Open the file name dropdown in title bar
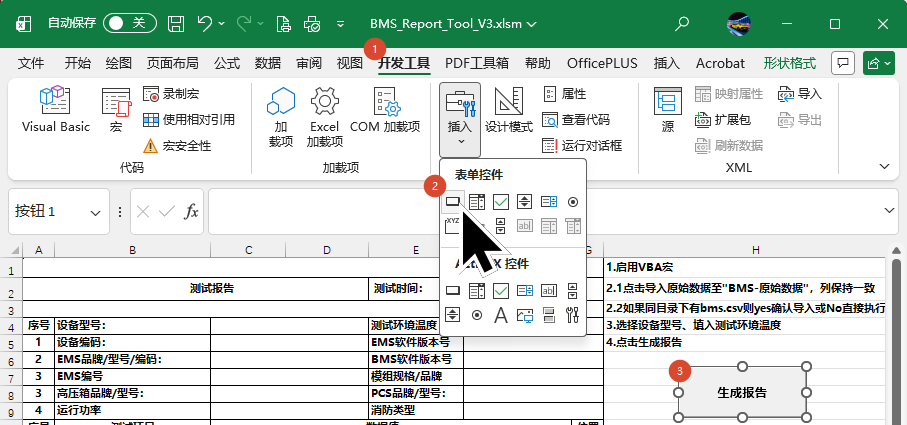This screenshot has height=425, width=907. [x=530, y=22]
